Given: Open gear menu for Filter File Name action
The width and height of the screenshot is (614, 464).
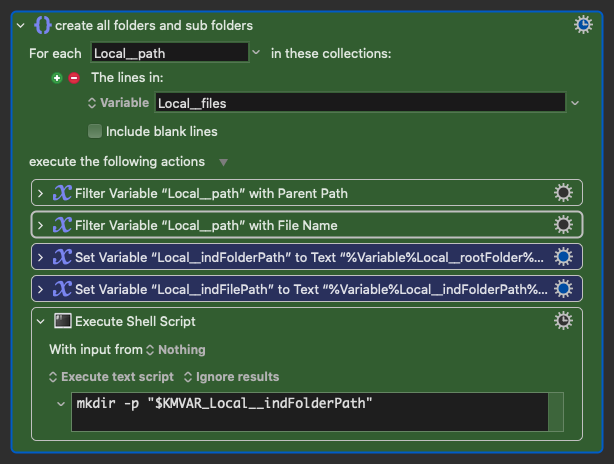Looking at the screenshot, I should pyautogui.click(x=563, y=225).
